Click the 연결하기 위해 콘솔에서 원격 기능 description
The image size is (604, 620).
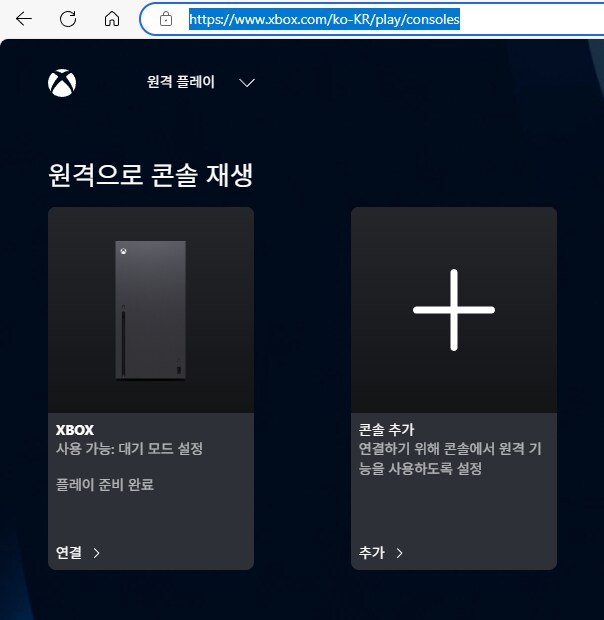[x=450, y=459]
